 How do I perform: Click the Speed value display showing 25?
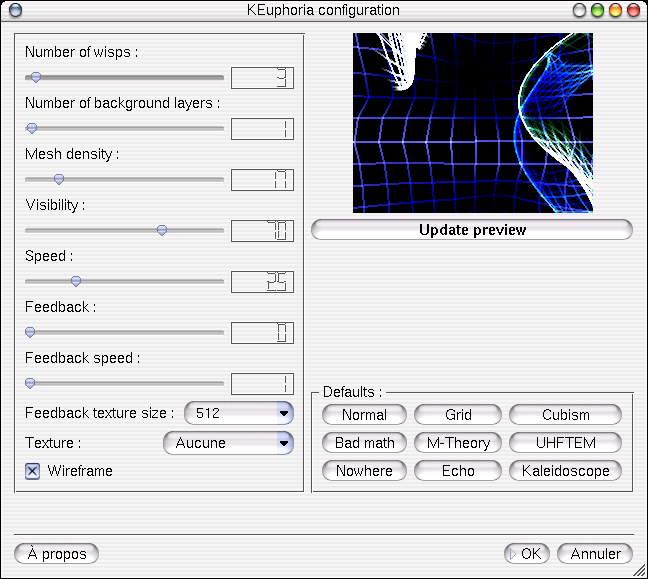point(262,282)
